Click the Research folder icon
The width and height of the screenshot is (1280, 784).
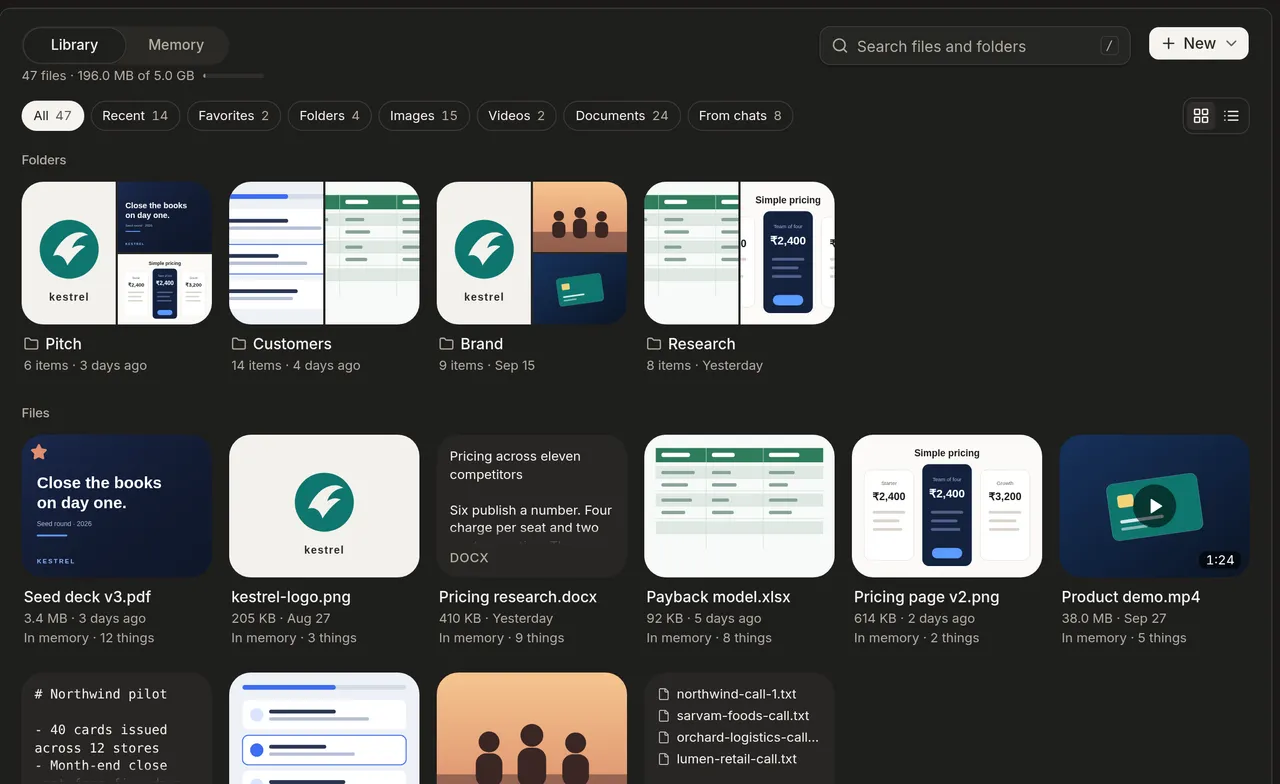[655, 344]
